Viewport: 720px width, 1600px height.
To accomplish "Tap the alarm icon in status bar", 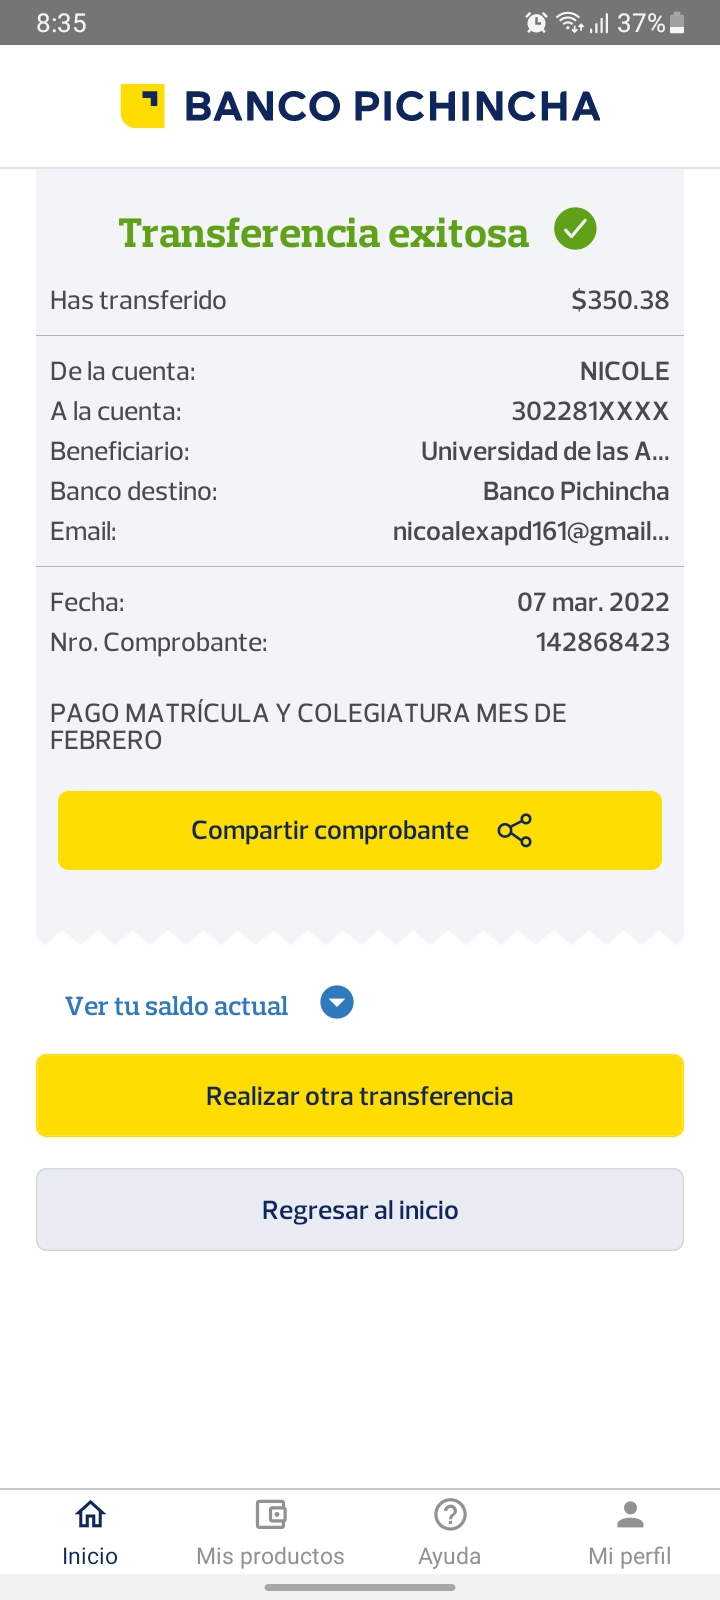I will 537,23.
